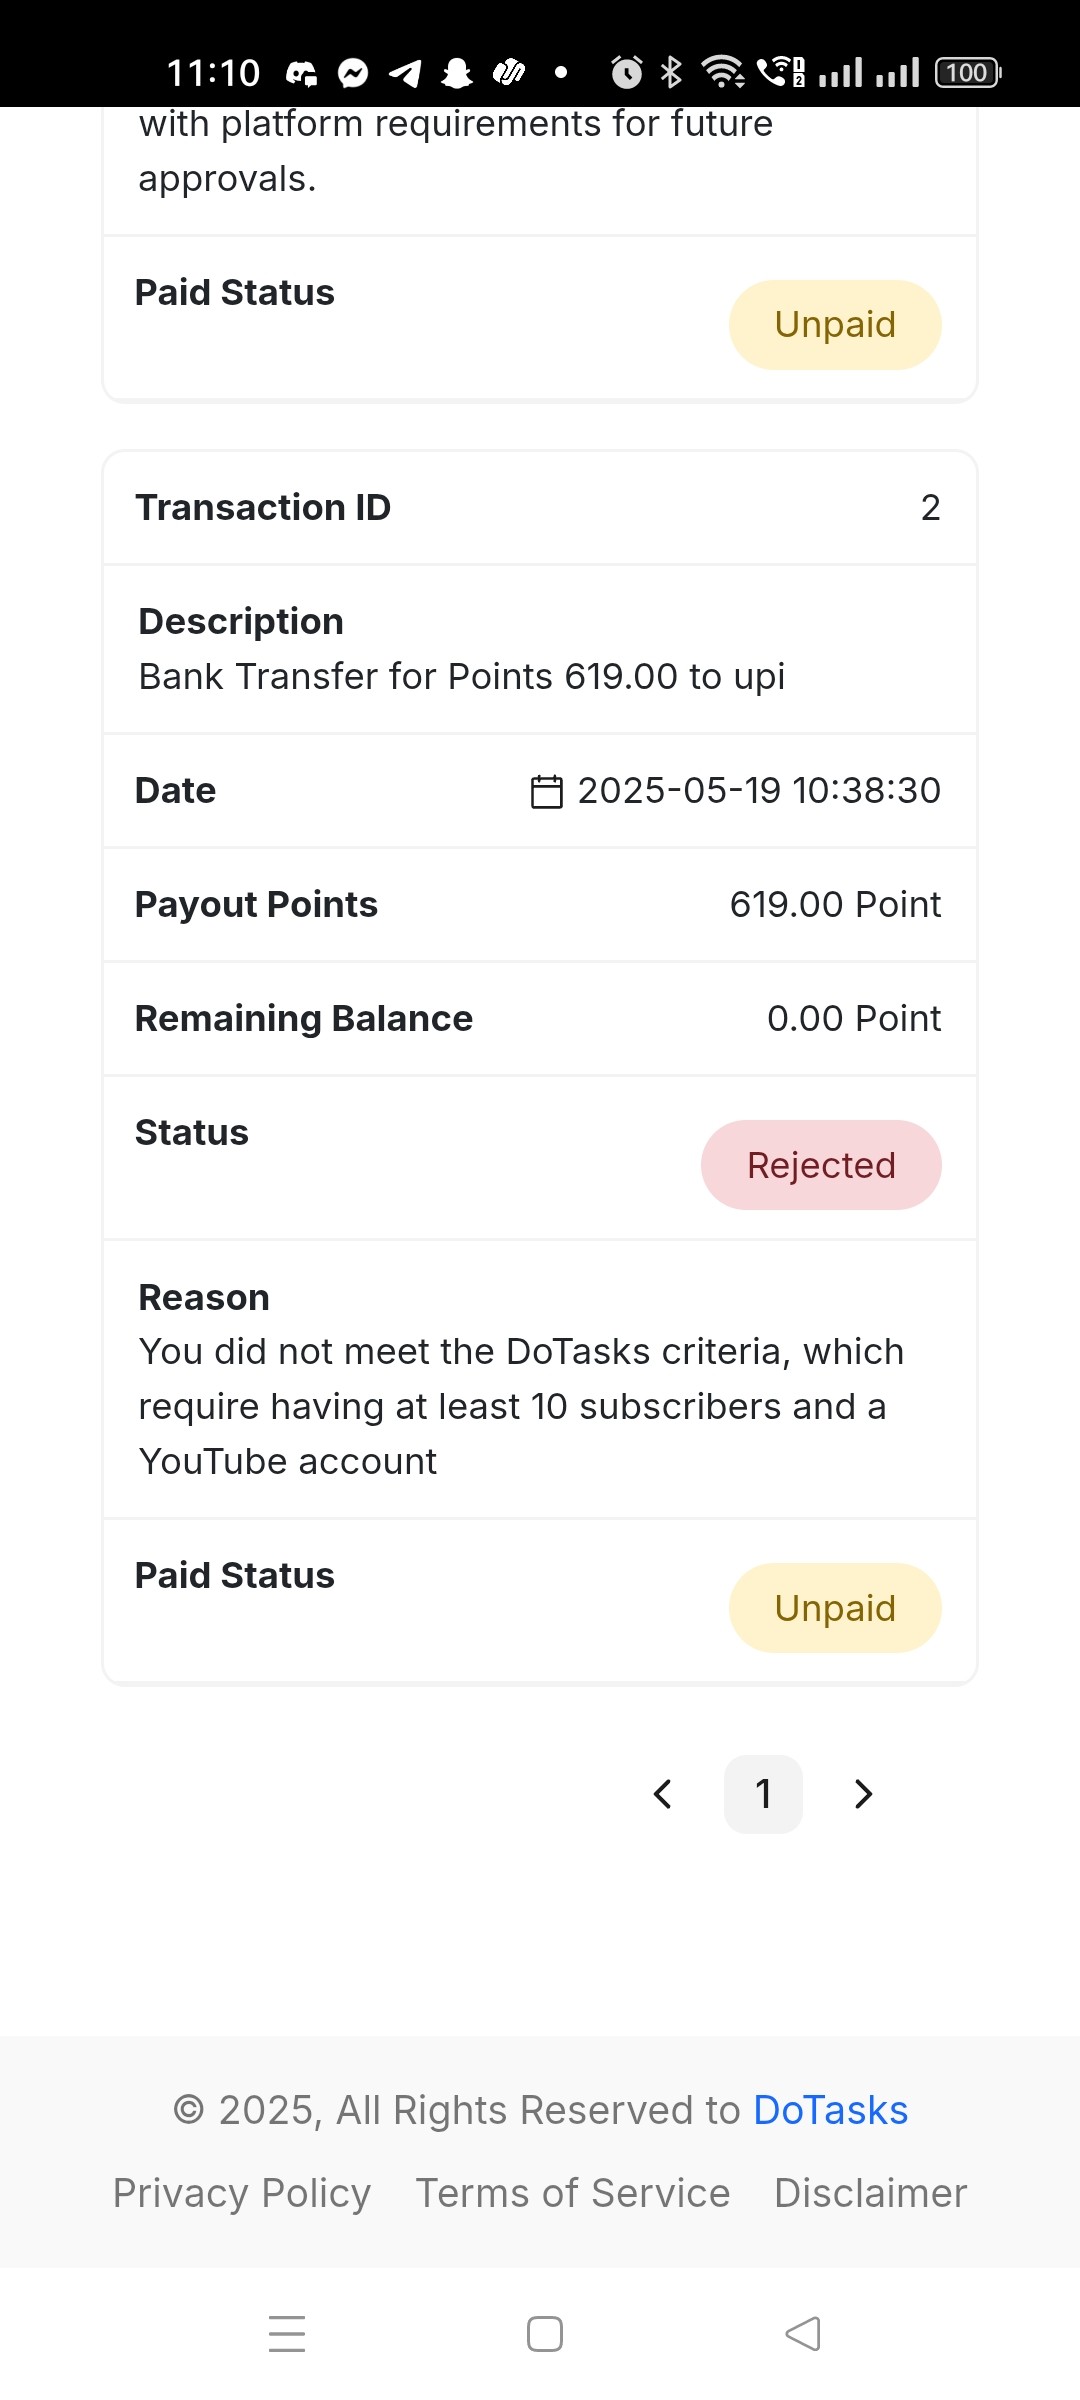The image size is (1080, 2400).
Task: Open Terms of Service link
Action: [x=573, y=2193]
